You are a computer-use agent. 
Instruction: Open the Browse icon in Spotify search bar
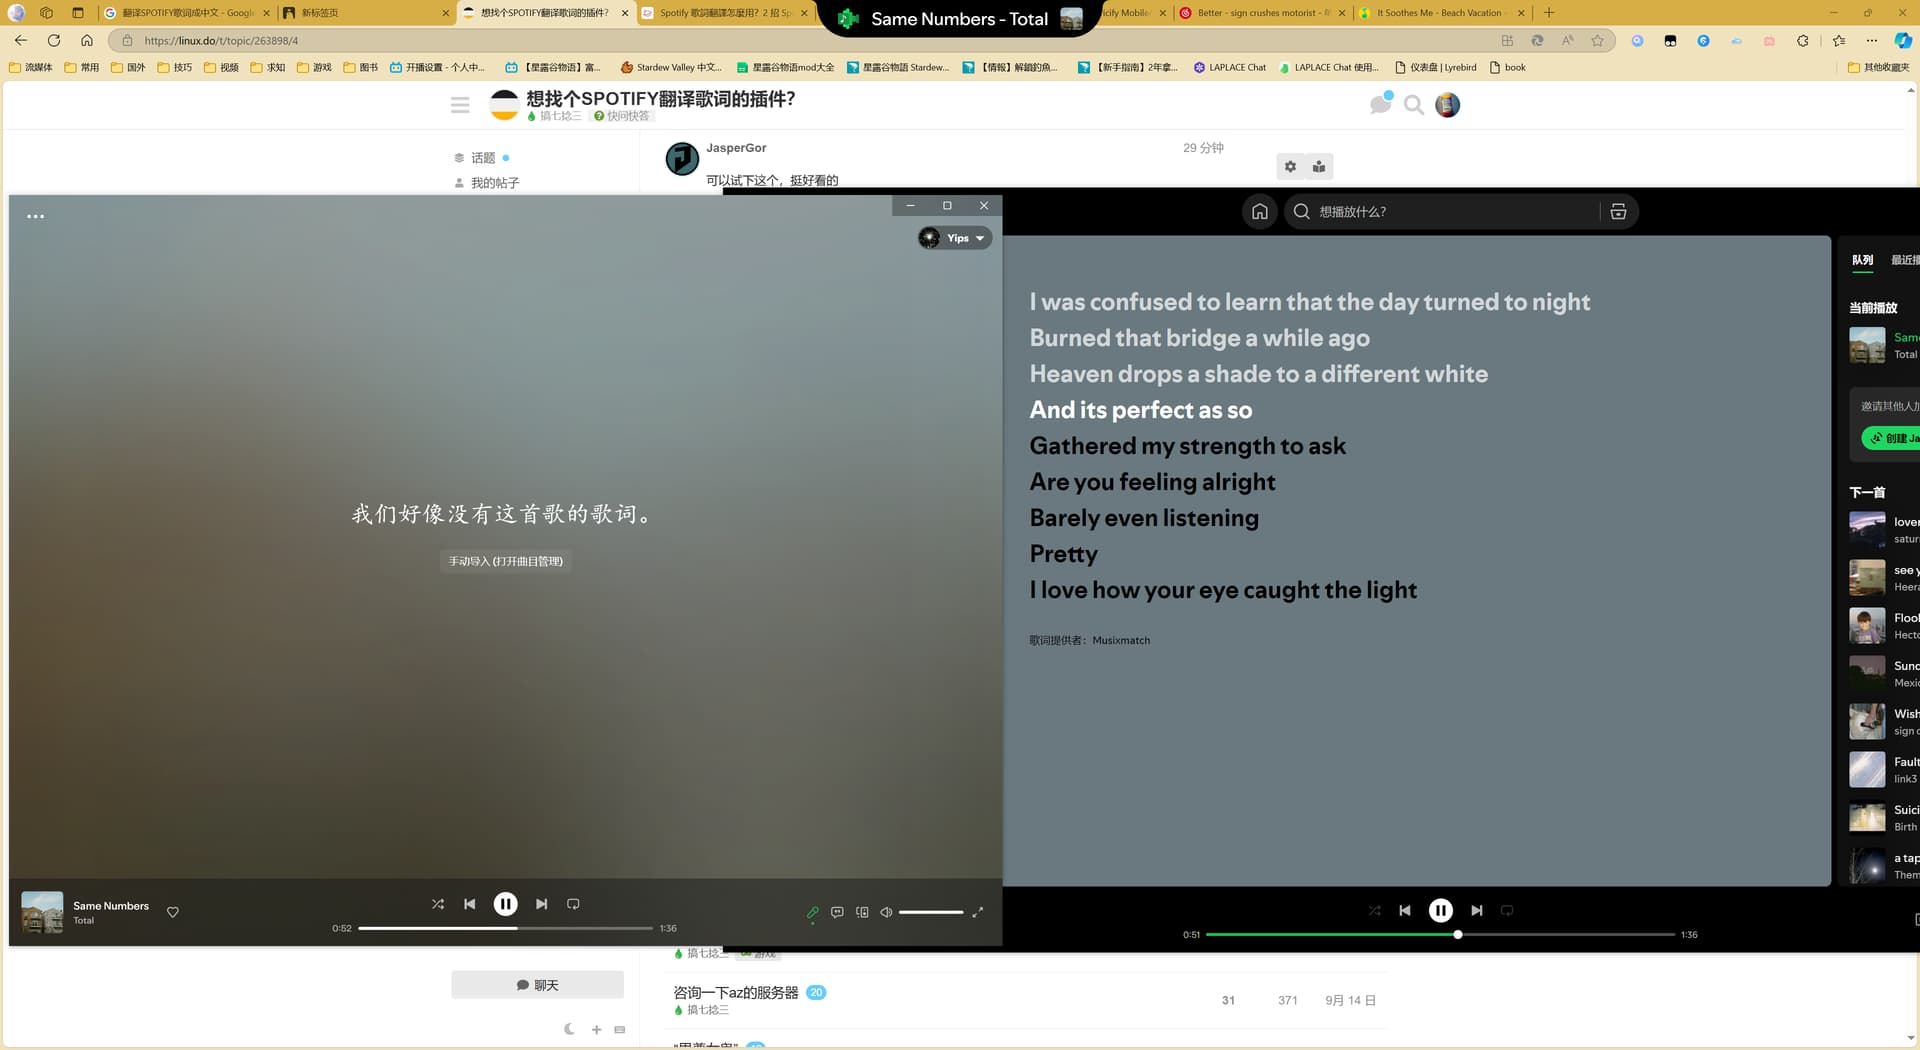tap(1618, 212)
